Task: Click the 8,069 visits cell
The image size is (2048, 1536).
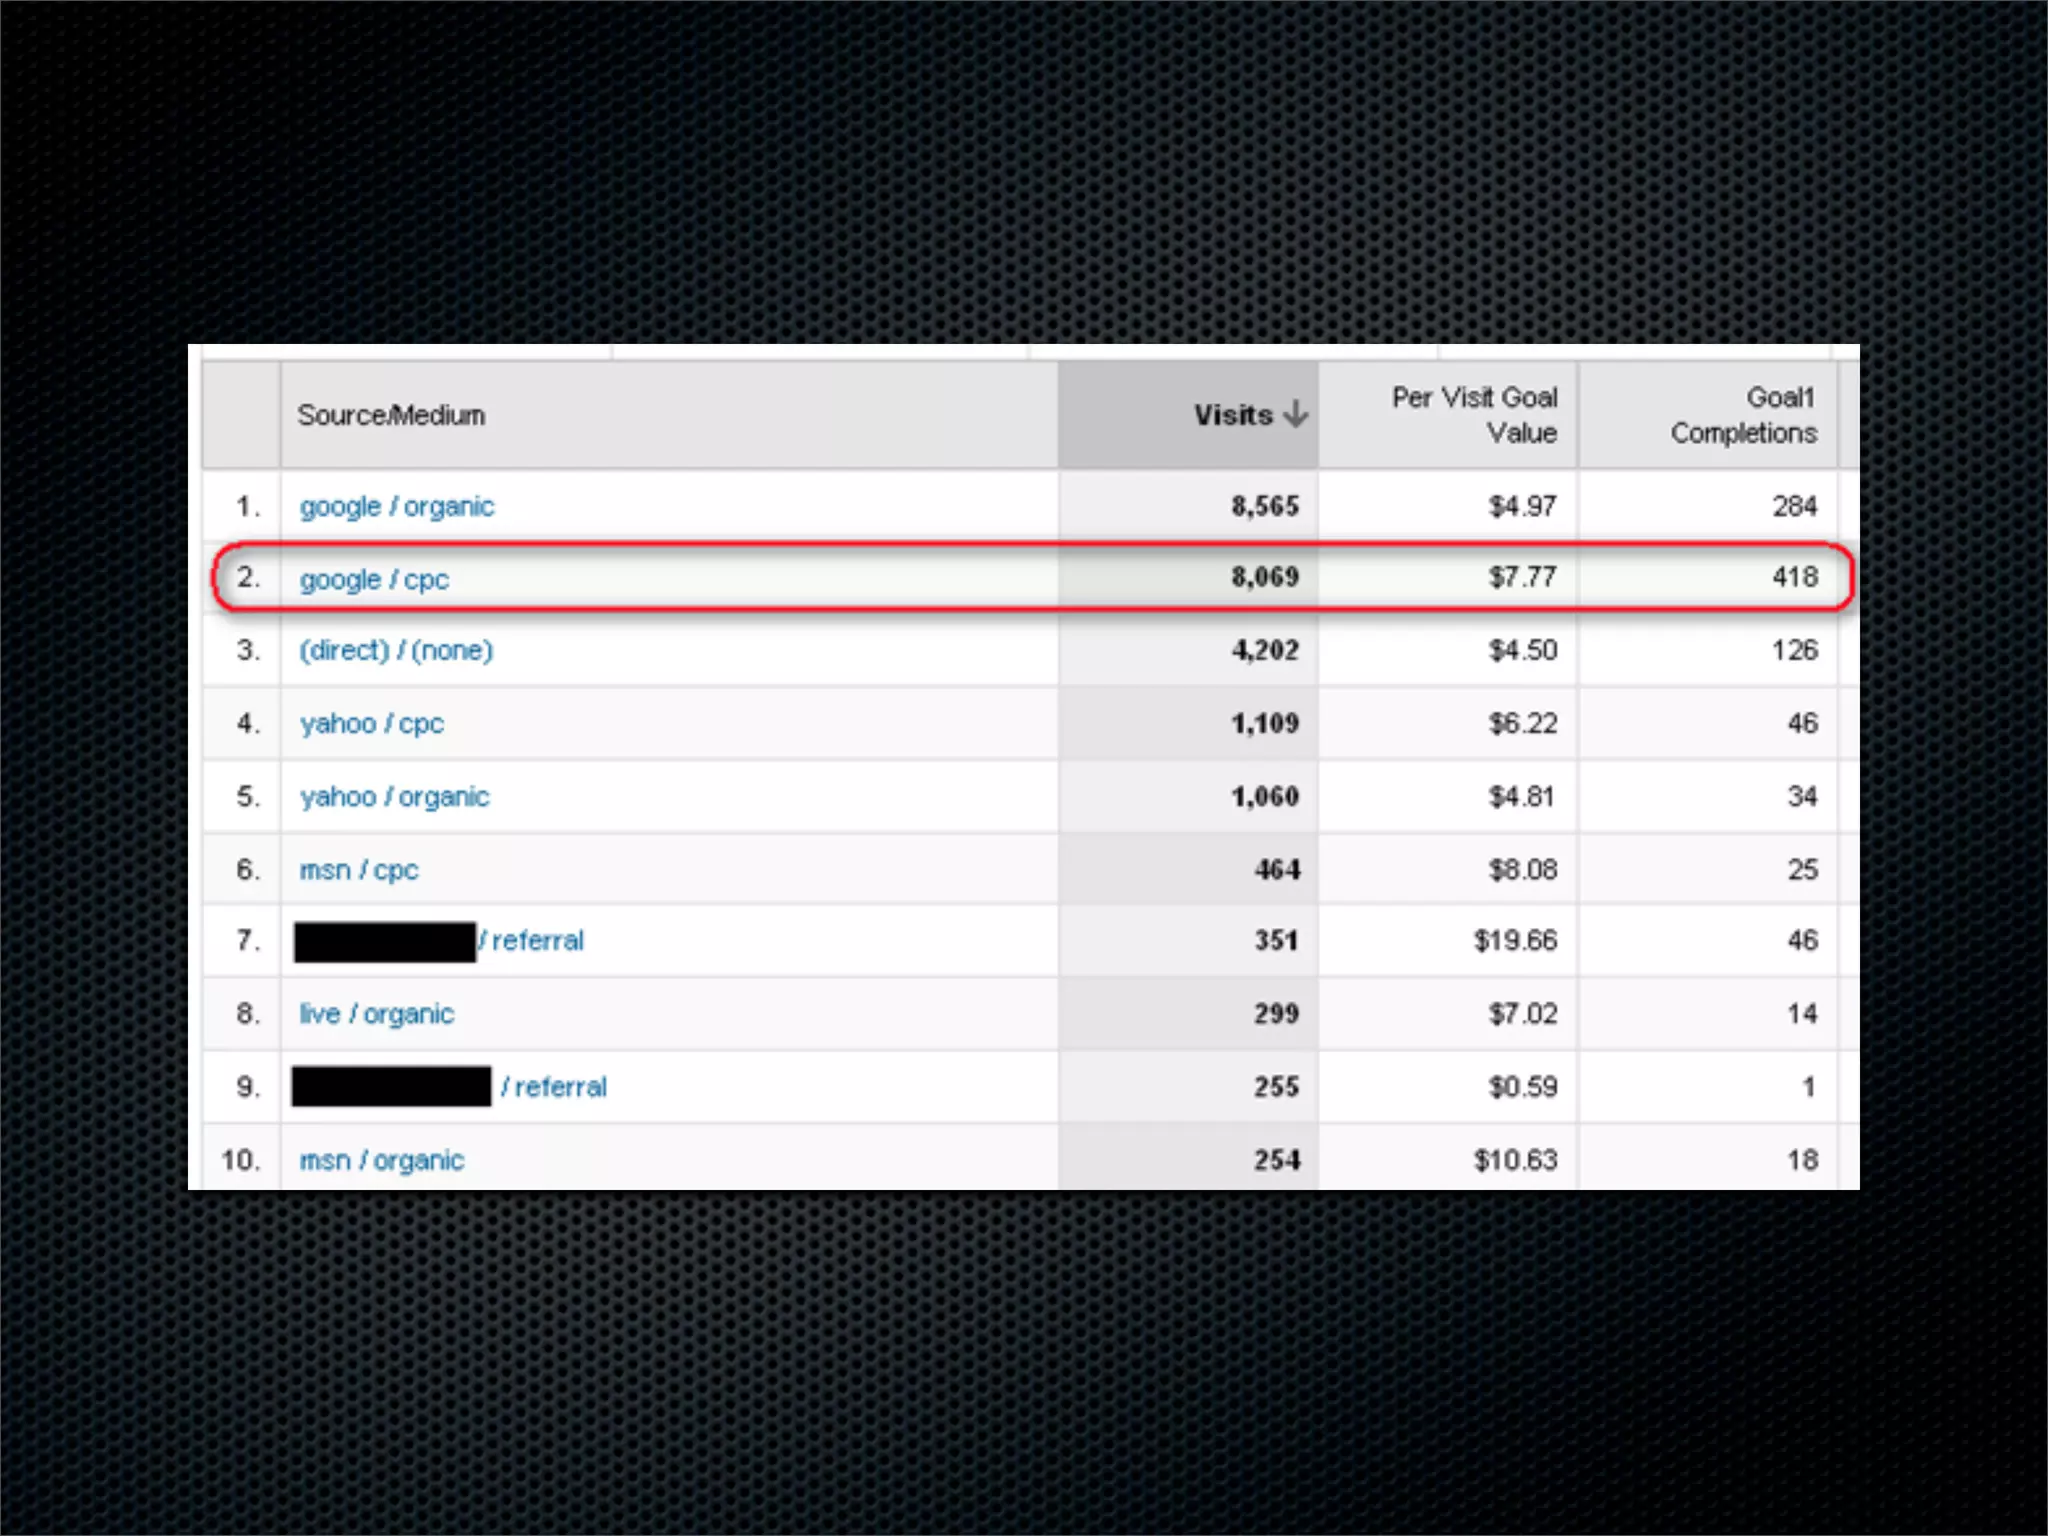Action: click(x=1264, y=577)
